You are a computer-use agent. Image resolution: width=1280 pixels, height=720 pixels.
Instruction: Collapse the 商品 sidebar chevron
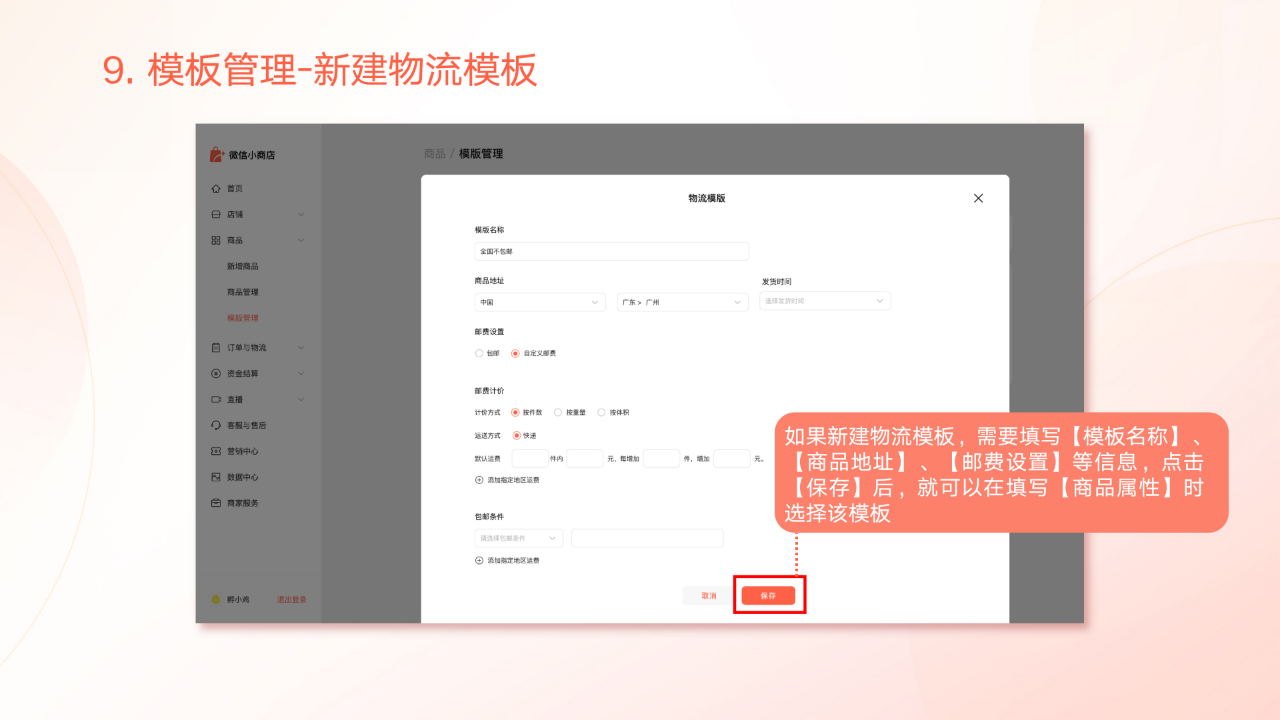point(301,241)
